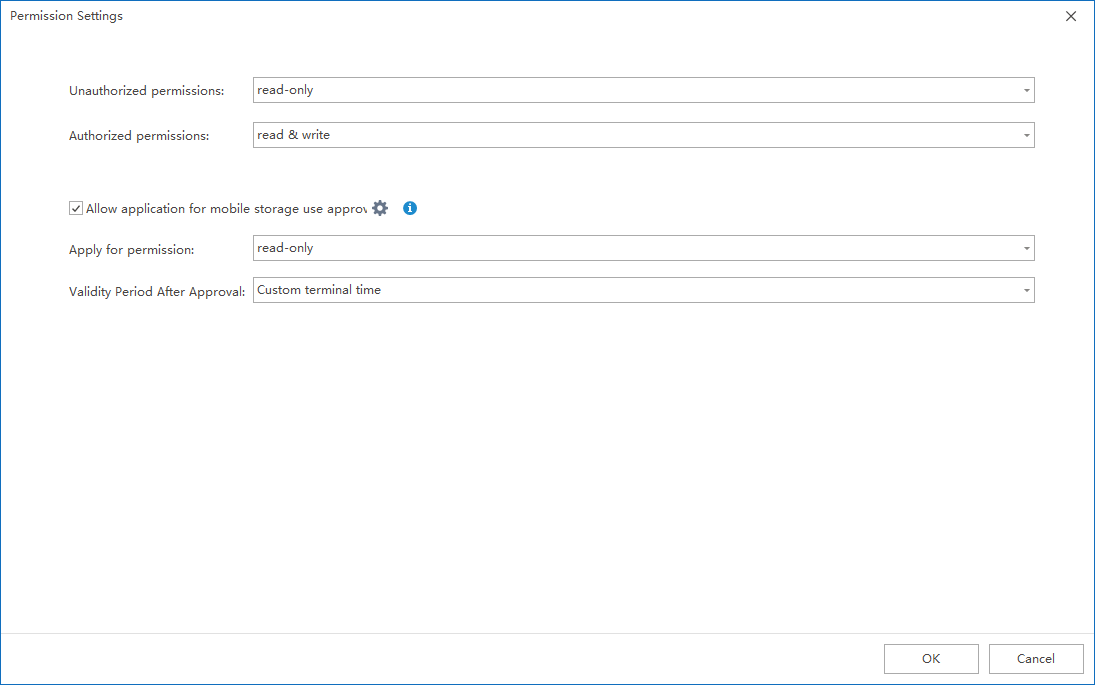This screenshot has height=685, width=1095.
Task: Click the 'Apply for permission:' field label
Action: pos(131,249)
